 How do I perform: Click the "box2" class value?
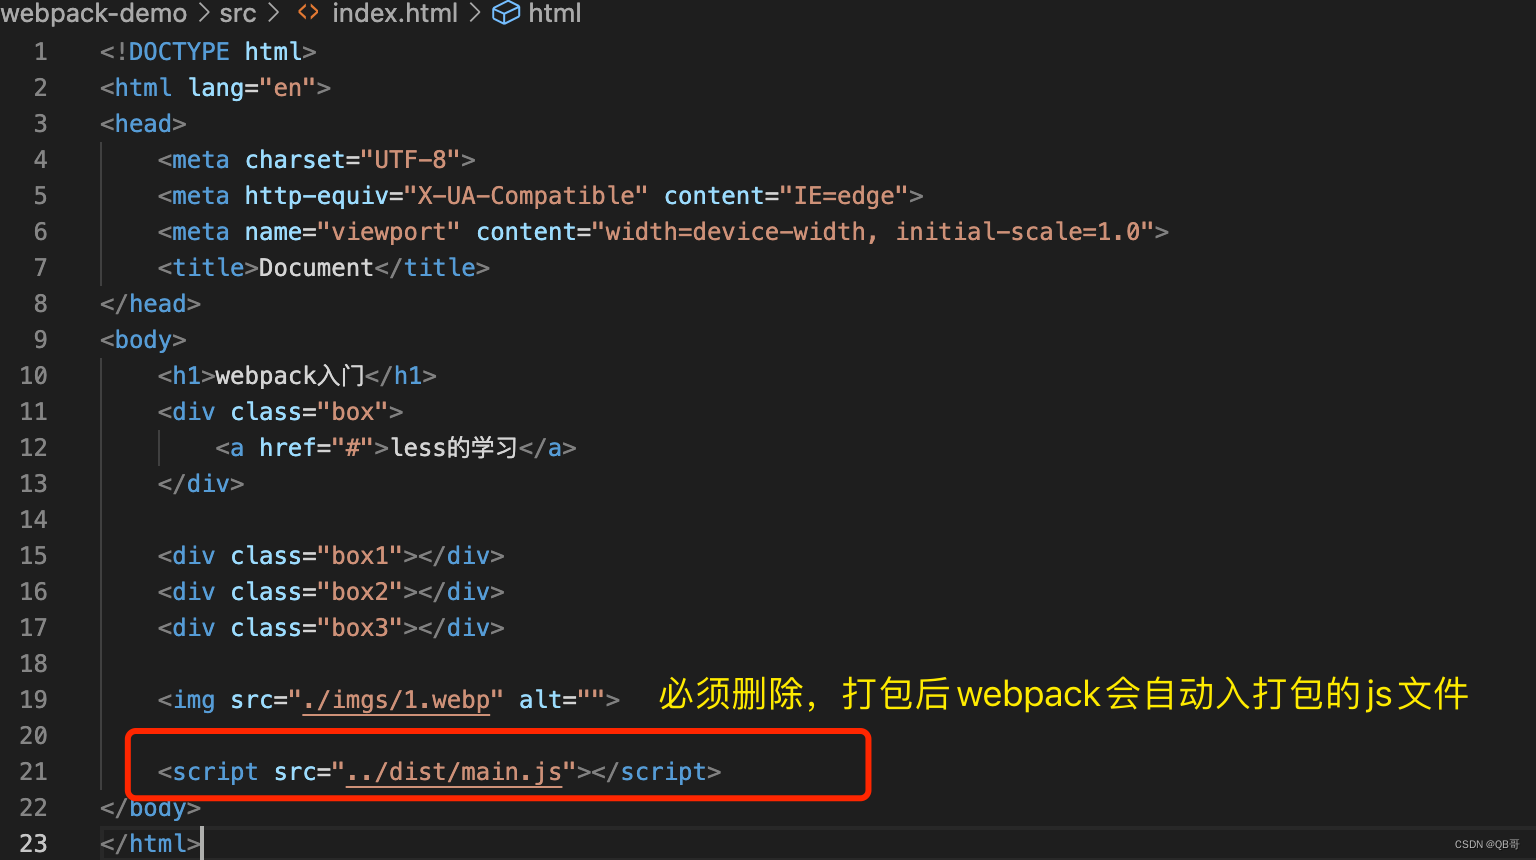point(360,592)
